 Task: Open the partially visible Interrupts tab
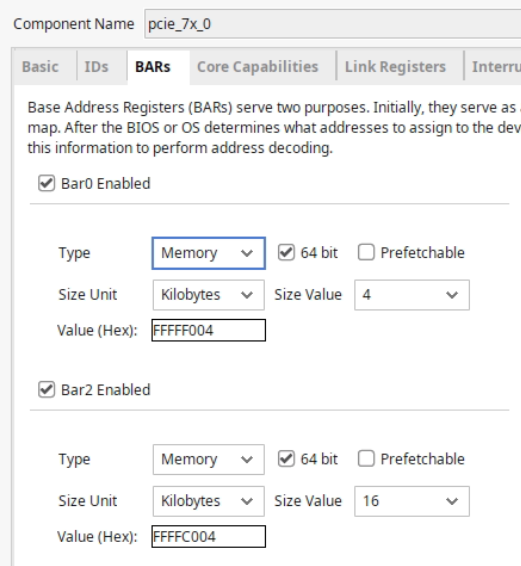(x=496, y=67)
